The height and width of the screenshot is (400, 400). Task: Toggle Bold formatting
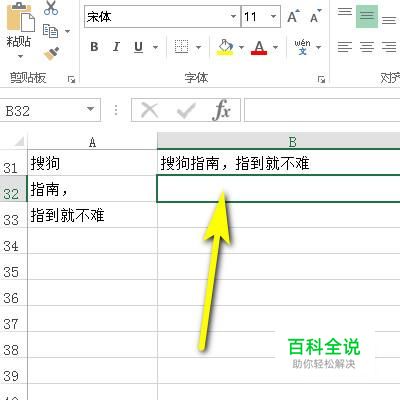(x=94, y=47)
